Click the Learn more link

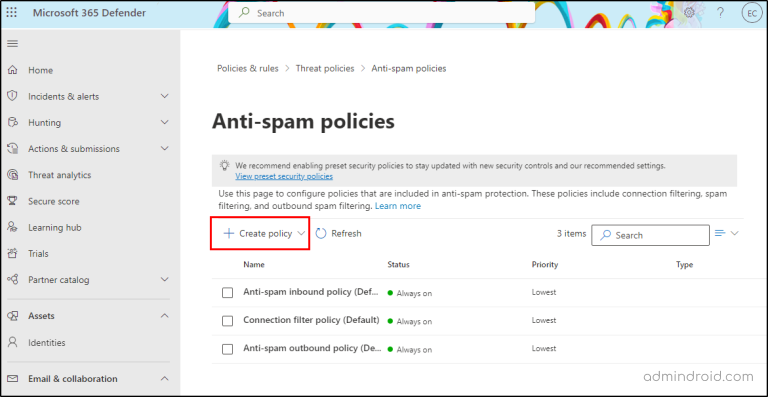point(398,206)
